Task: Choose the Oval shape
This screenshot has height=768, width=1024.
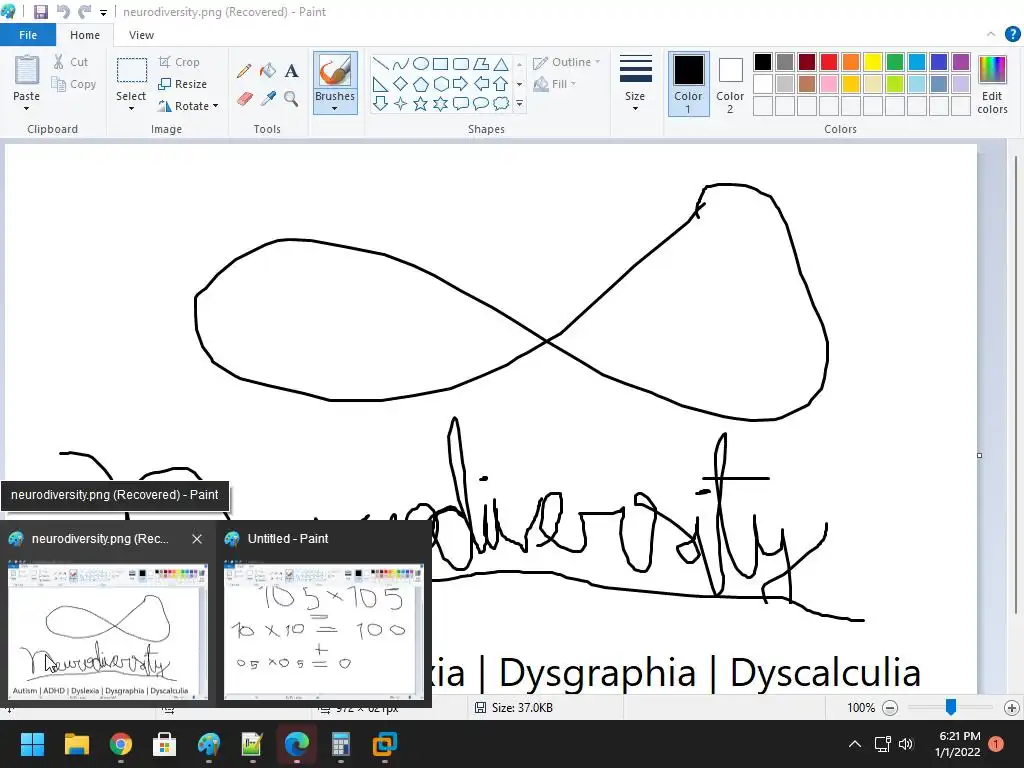Action: pyautogui.click(x=421, y=64)
